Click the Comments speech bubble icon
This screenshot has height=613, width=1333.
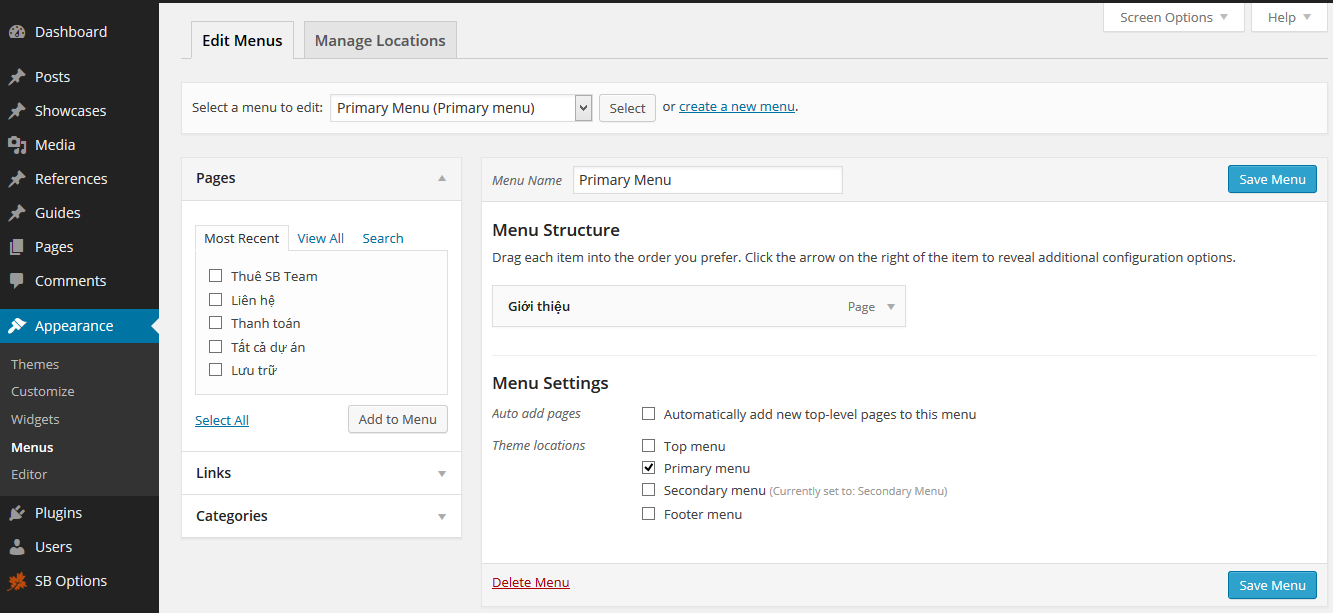click(17, 281)
